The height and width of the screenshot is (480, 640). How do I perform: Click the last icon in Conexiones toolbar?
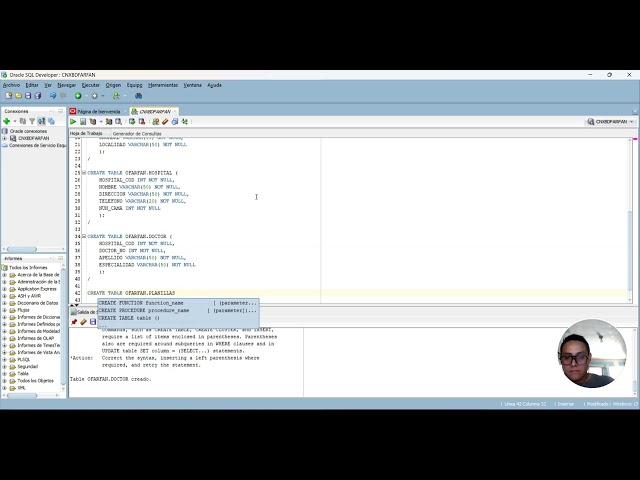click(x=51, y=121)
